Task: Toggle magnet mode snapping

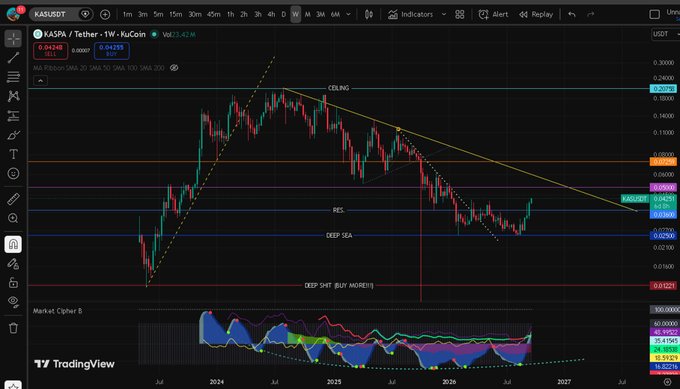Action: click(x=13, y=244)
